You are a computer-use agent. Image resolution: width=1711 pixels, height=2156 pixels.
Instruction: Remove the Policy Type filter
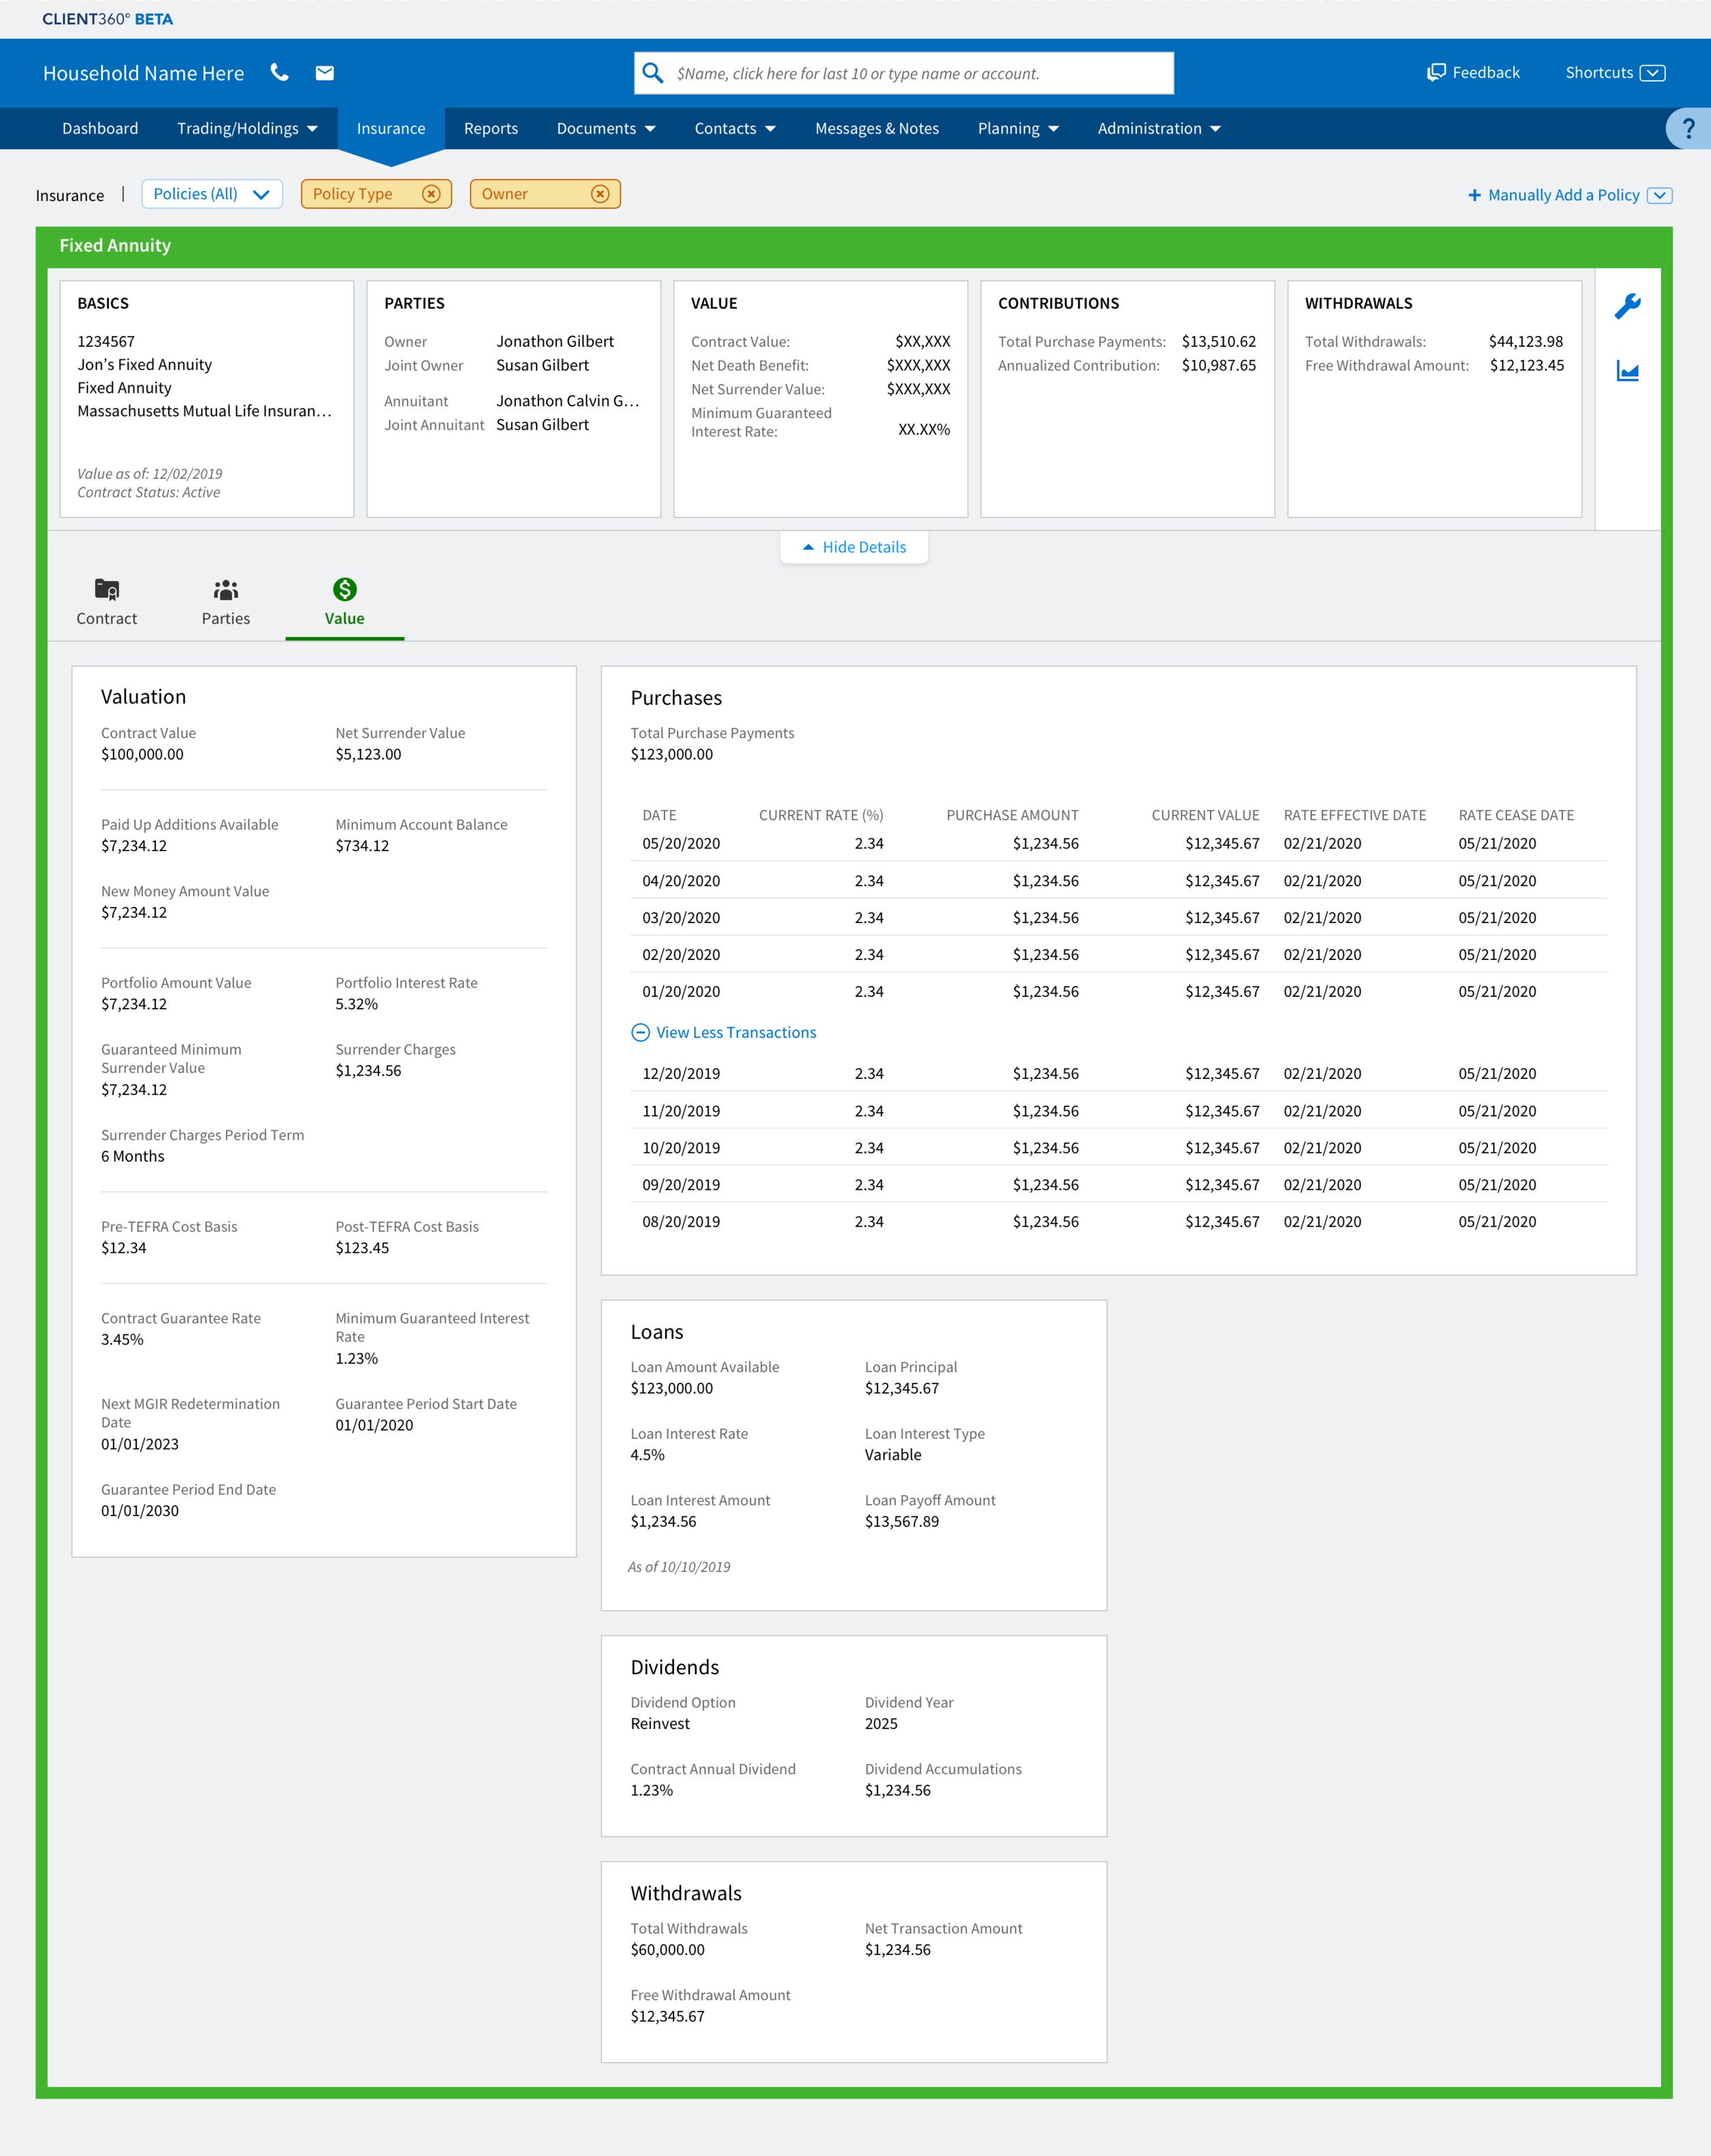pyautogui.click(x=431, y=194)
